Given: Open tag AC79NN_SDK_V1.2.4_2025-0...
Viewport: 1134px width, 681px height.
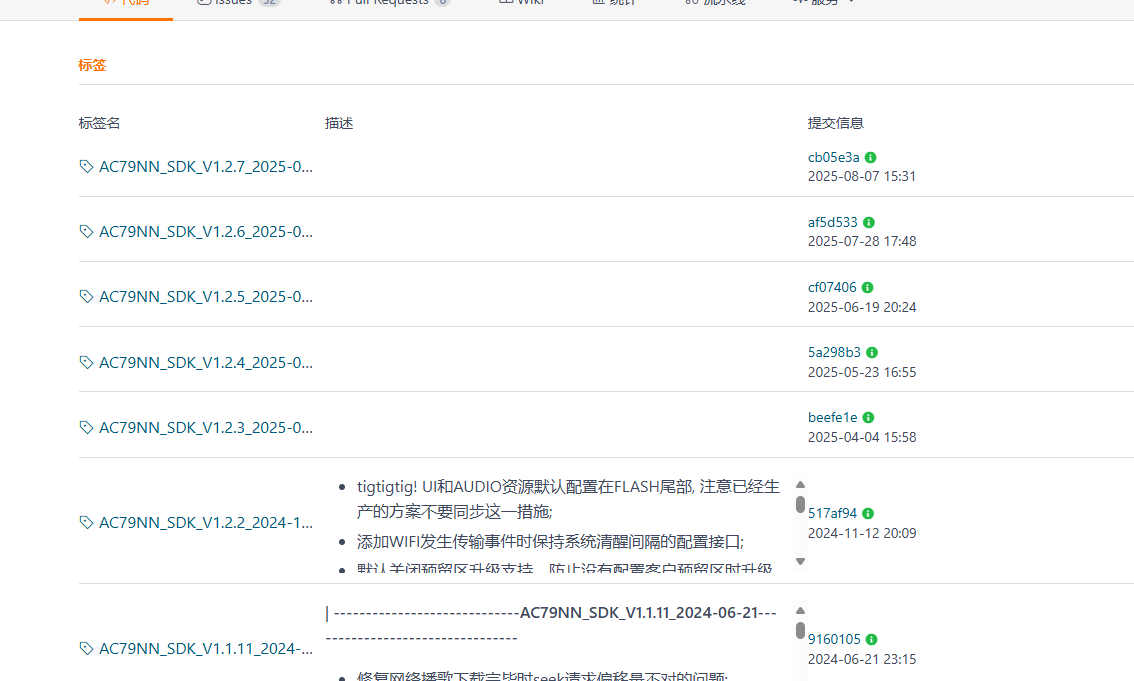Looking at the screenshot, I should (205, 362).
